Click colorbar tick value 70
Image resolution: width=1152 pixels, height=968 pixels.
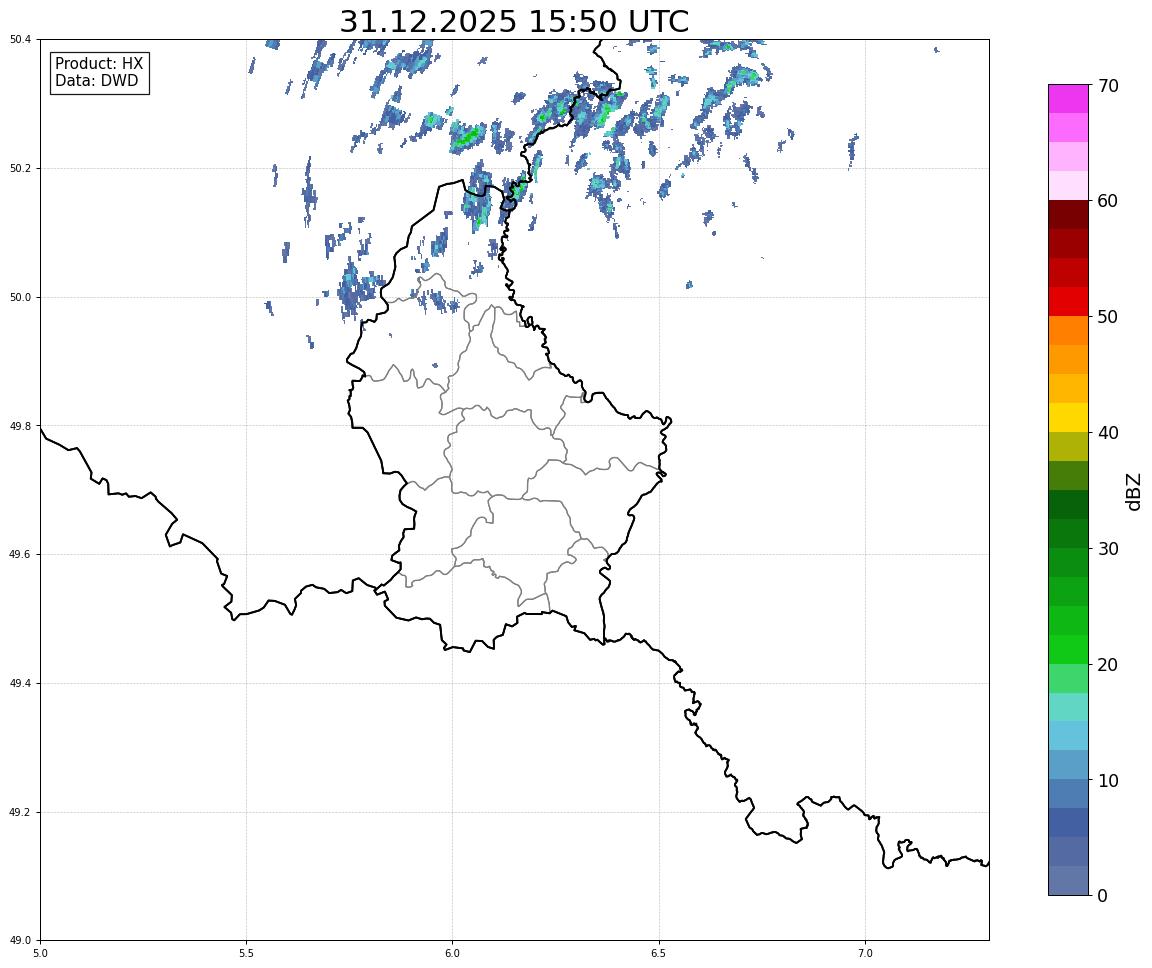pyautogui.click(x=1108, y=86)
